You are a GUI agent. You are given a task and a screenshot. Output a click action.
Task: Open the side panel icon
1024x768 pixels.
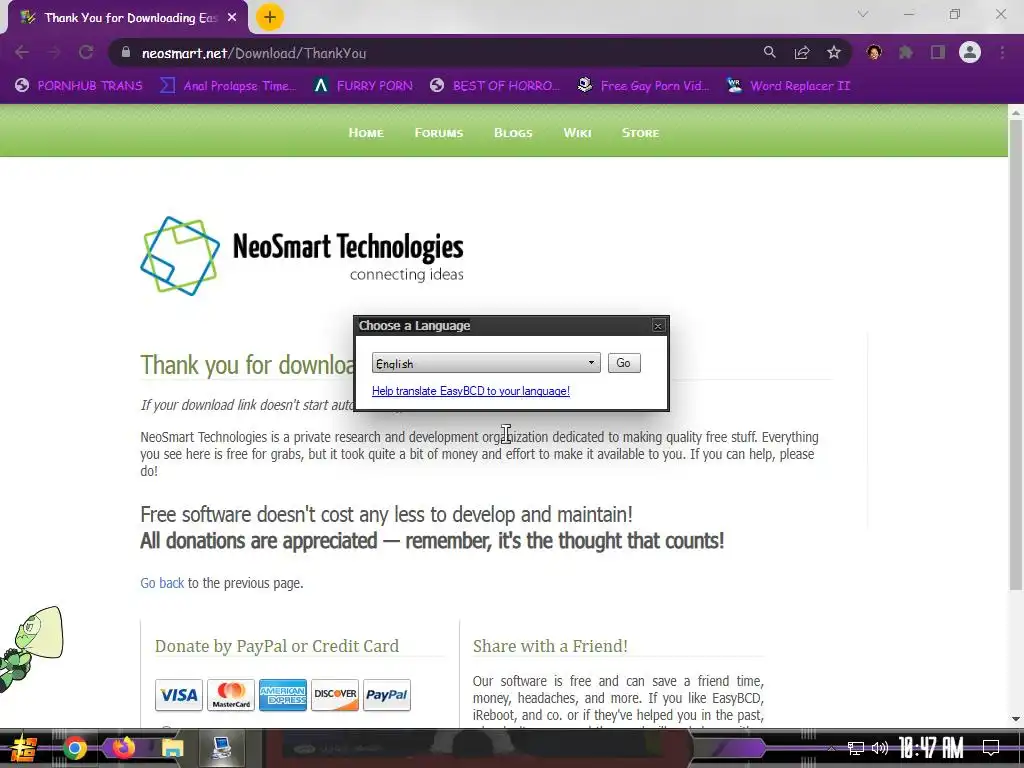click(x=938, y=52)
